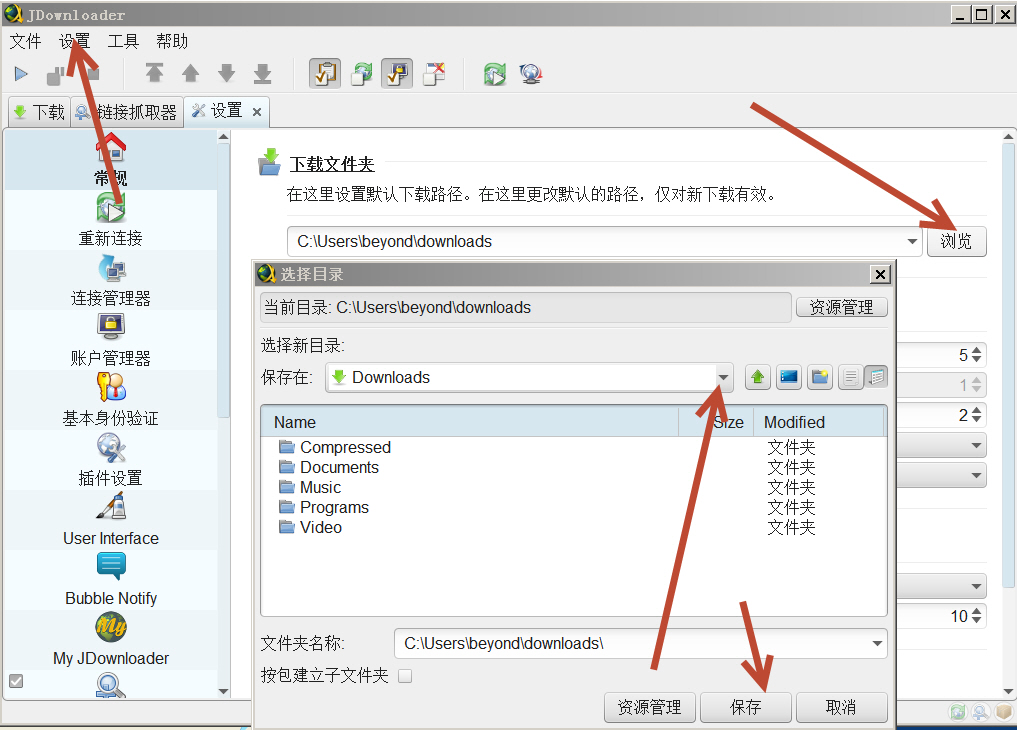Move selection to top of list

(x=154, y=73)
